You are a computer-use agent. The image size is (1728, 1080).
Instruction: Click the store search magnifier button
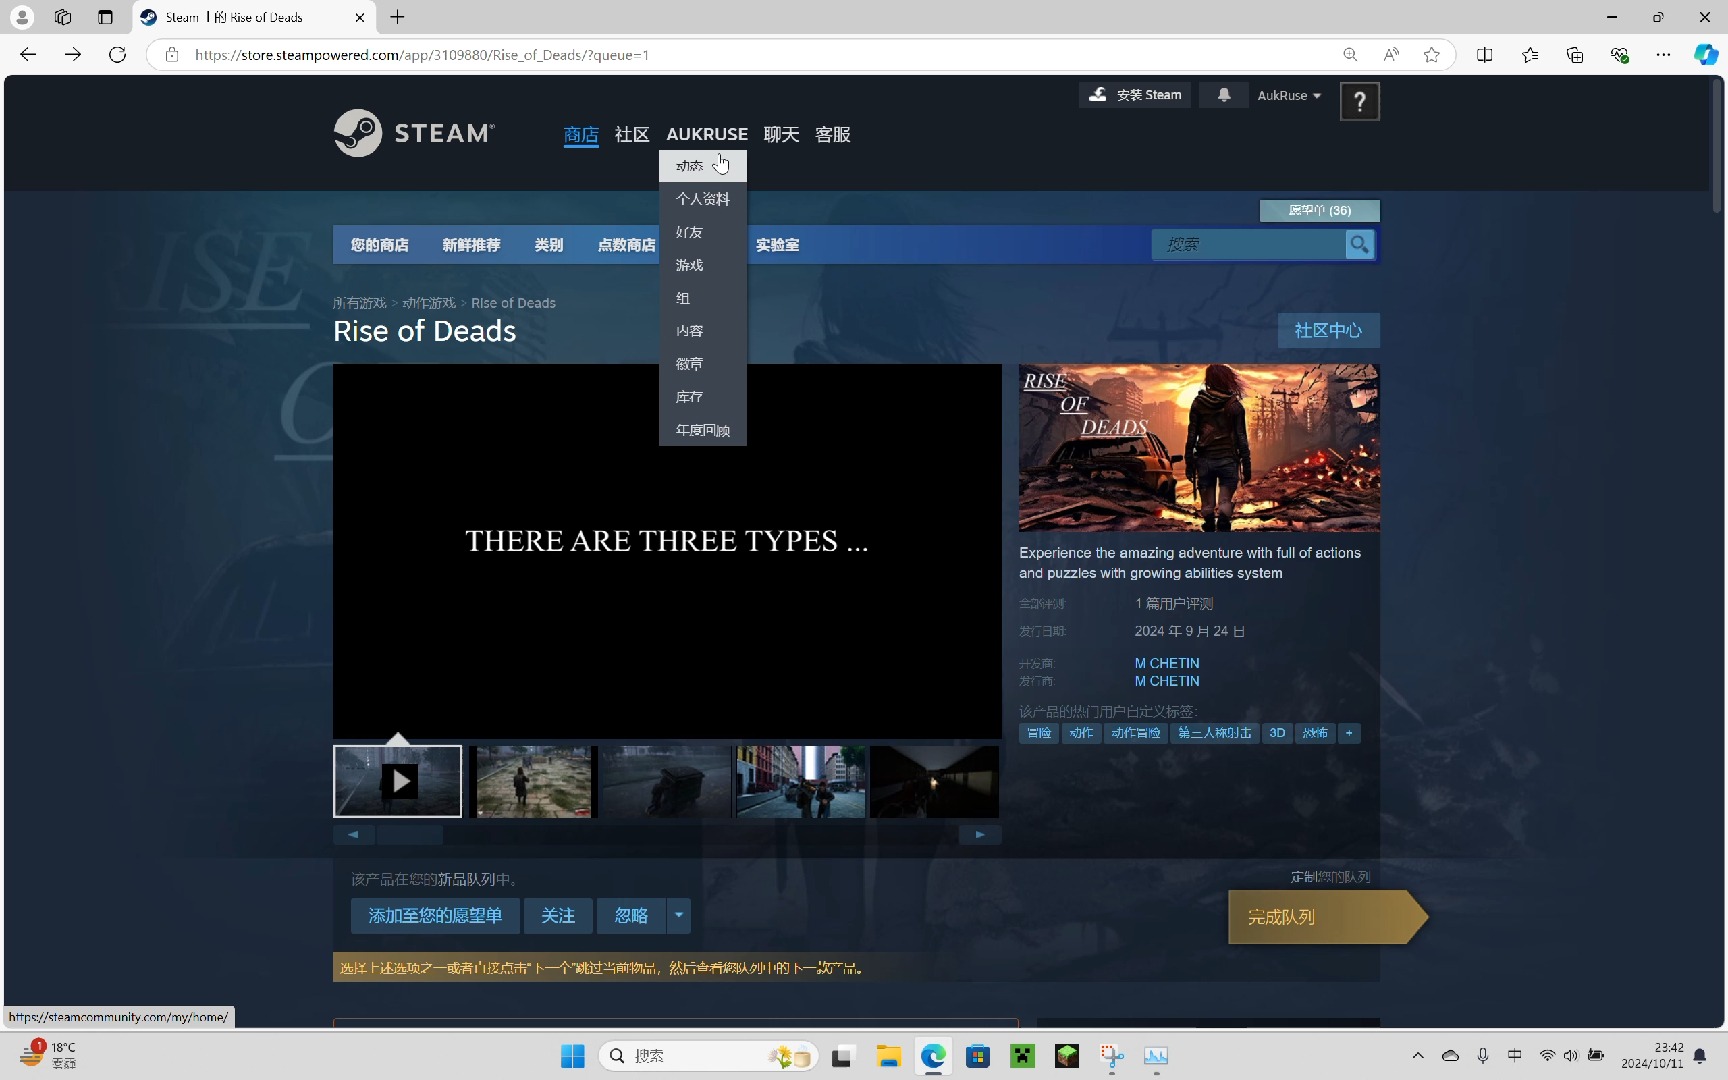1359,244
